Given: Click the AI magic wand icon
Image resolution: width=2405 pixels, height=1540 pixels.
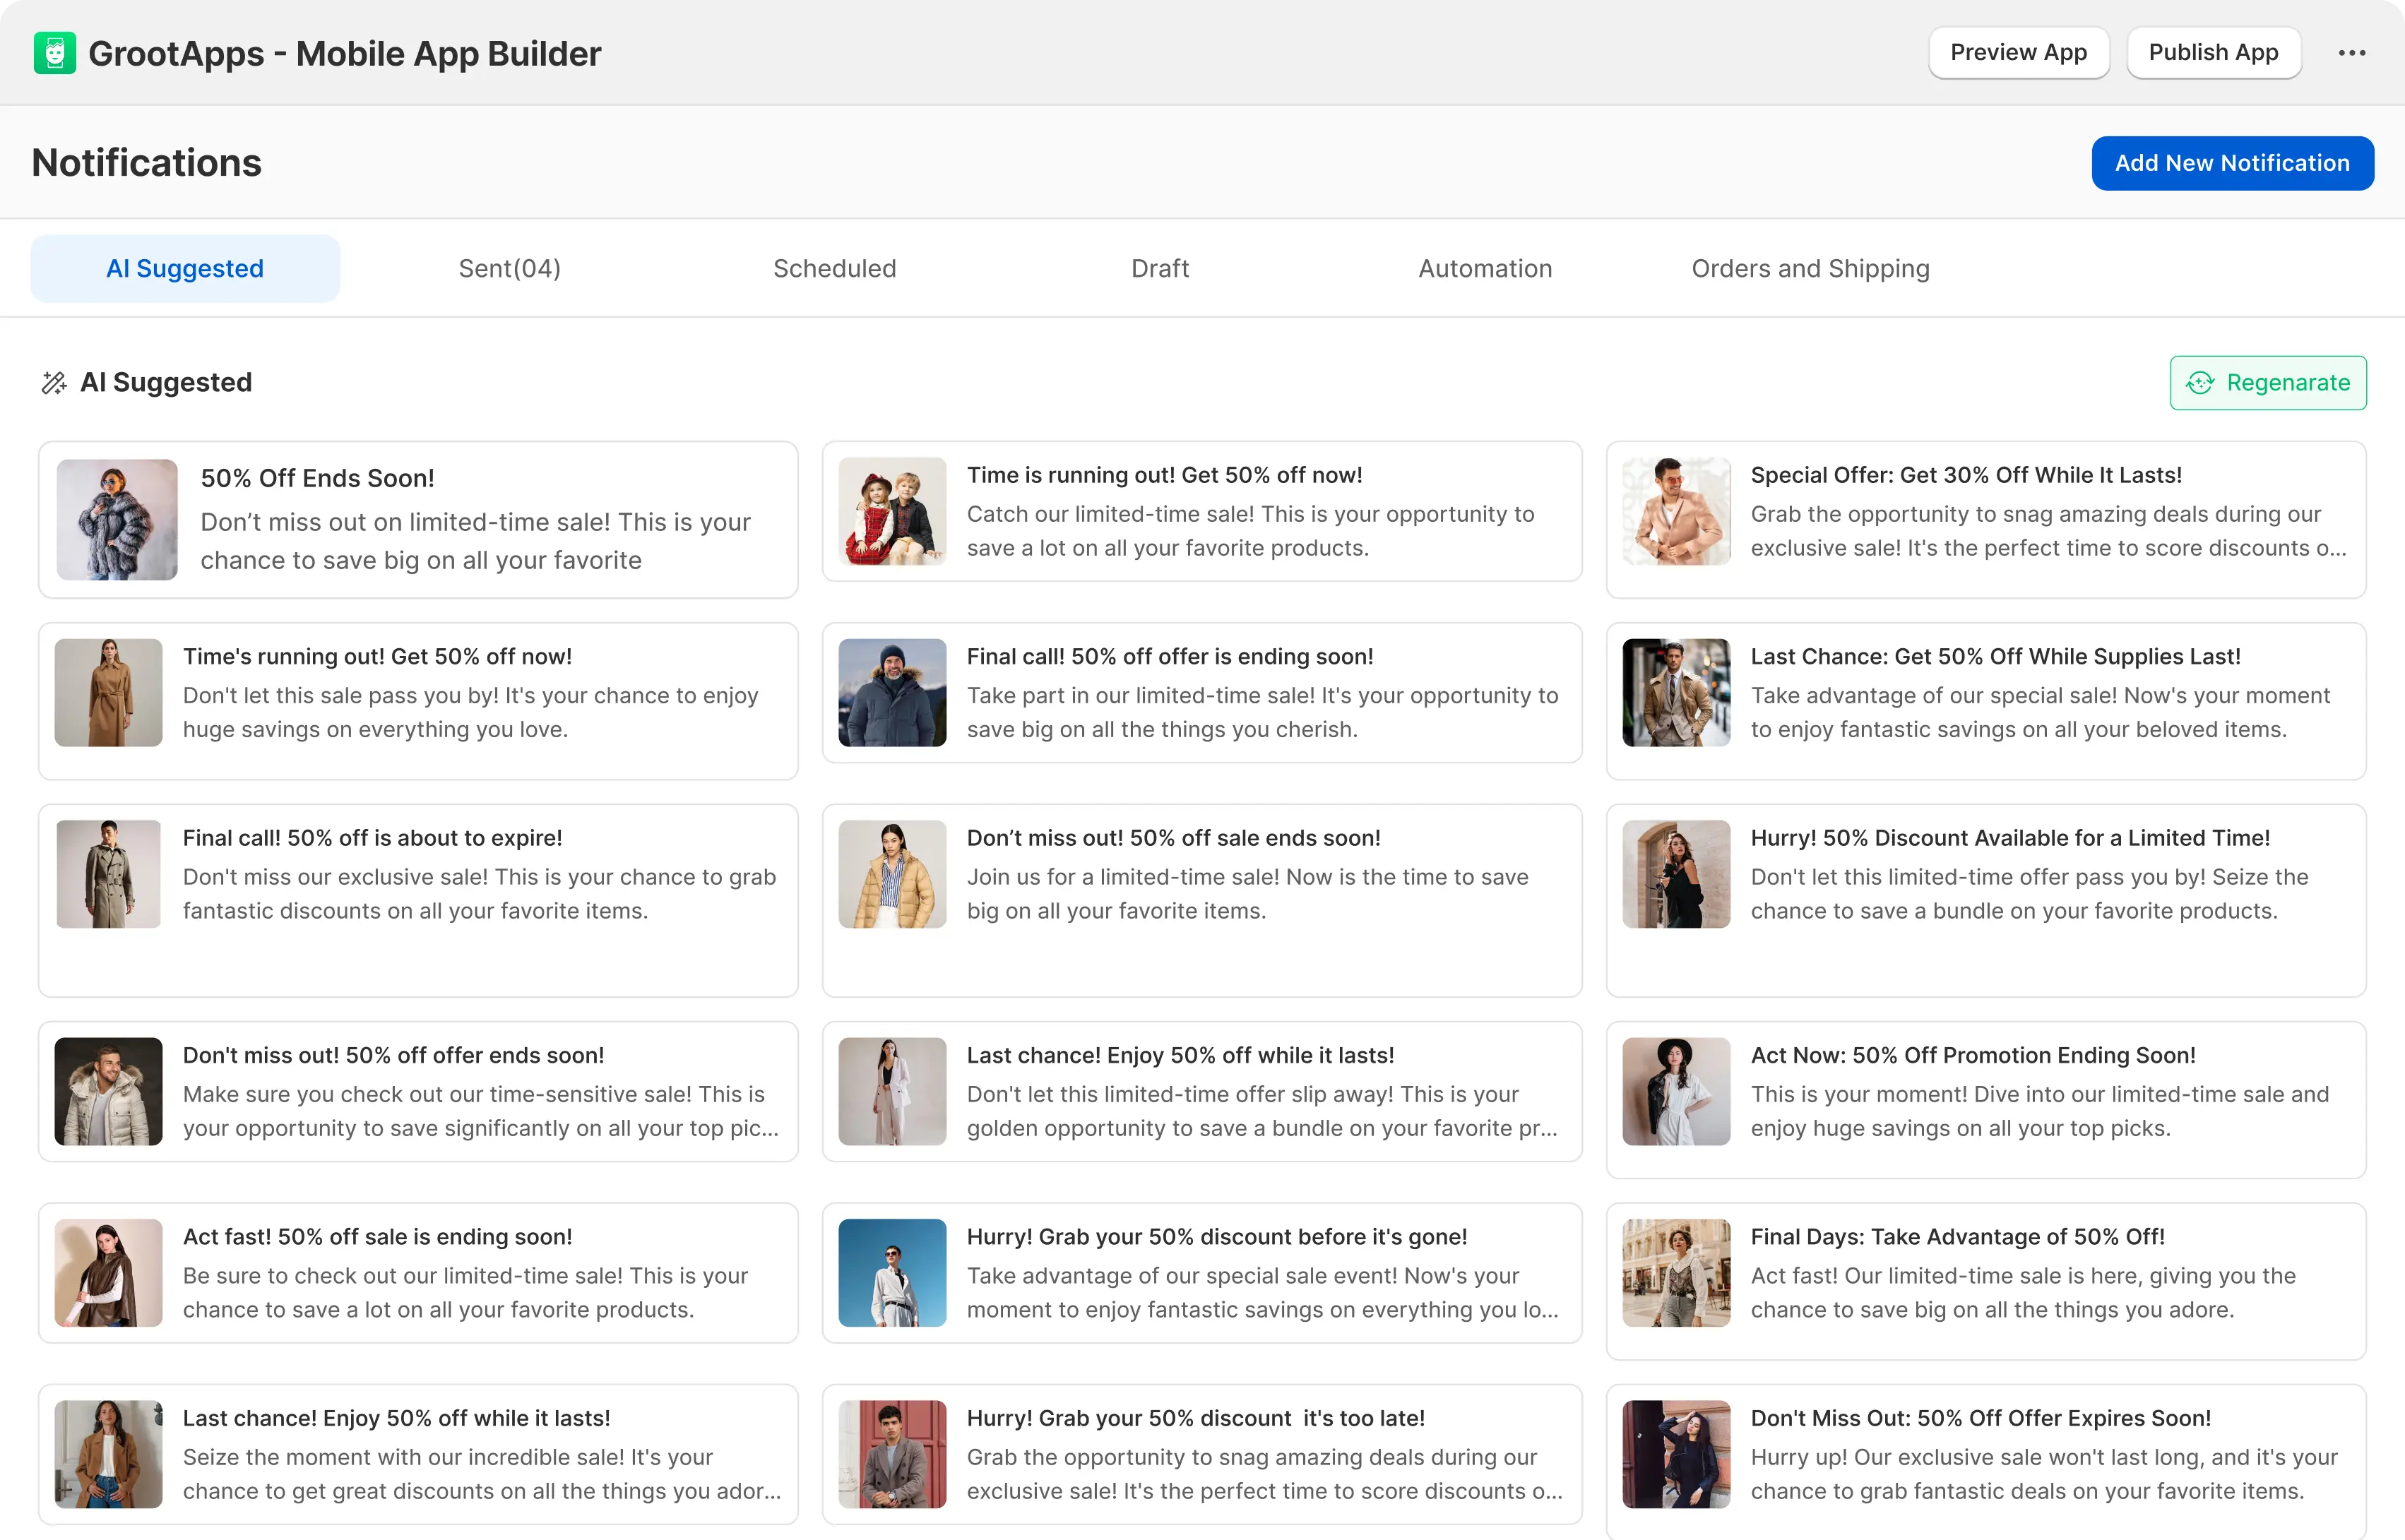Looking at the screenshot, I should [x=53, y=383].
